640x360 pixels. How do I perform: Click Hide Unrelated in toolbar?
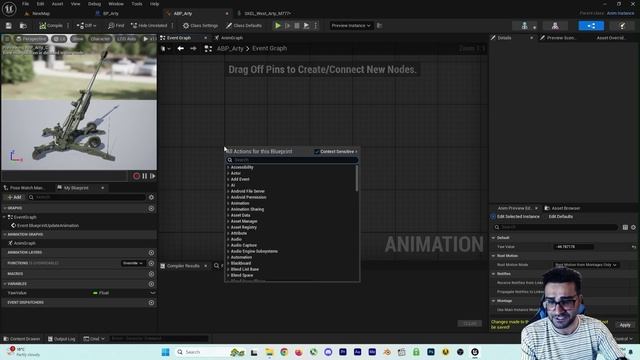[149, 26]
